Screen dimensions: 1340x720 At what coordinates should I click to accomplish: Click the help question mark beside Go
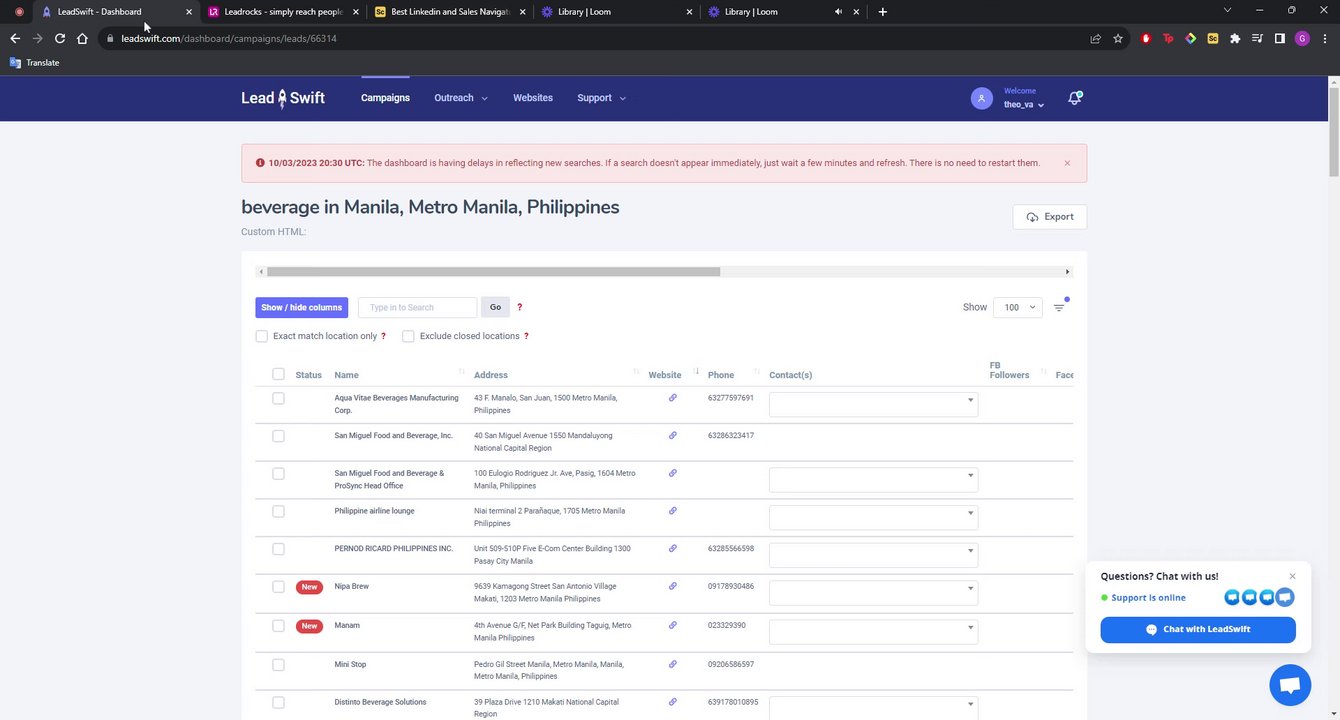[x=519, y=307]
